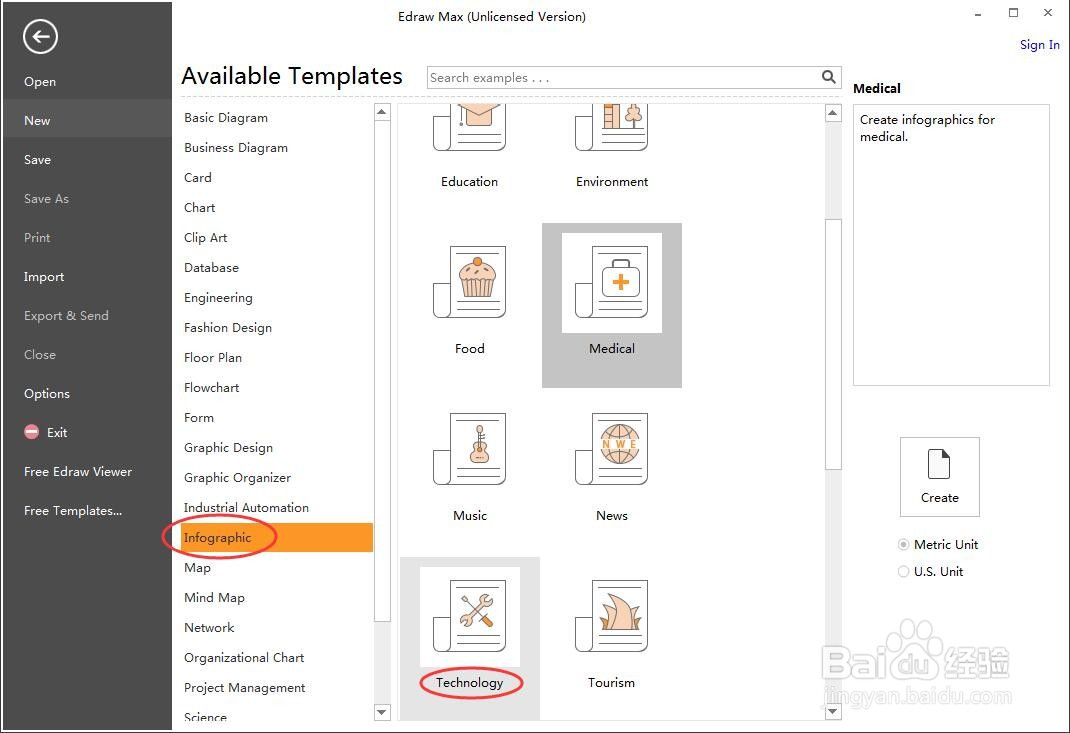Click the Technology template label
1070x733 pixels.
coord(469,682)
